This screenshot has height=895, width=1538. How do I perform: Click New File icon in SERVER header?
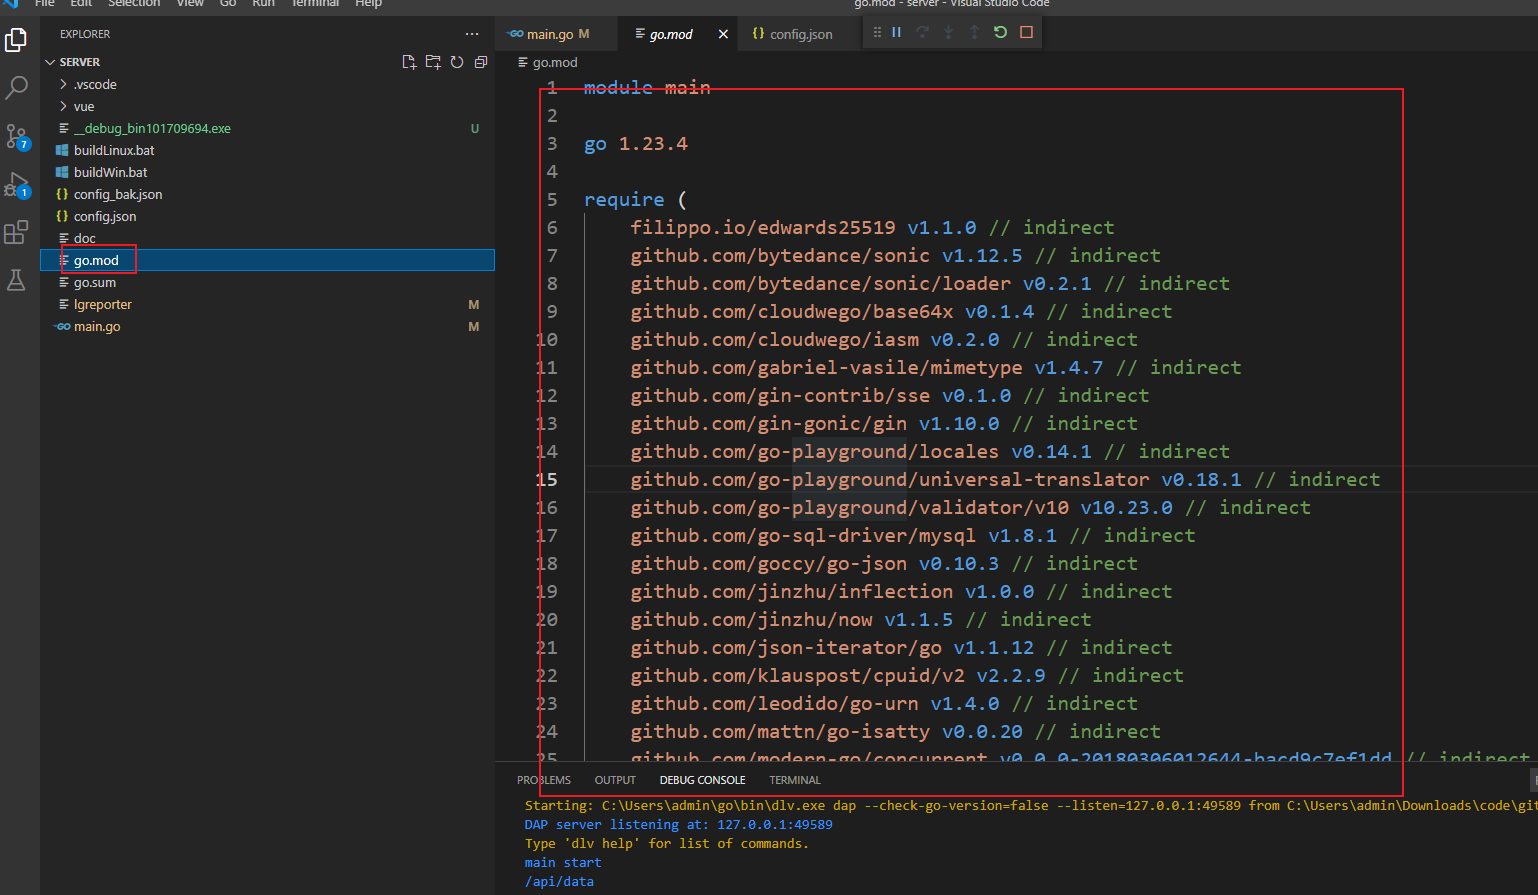(409, 62)
